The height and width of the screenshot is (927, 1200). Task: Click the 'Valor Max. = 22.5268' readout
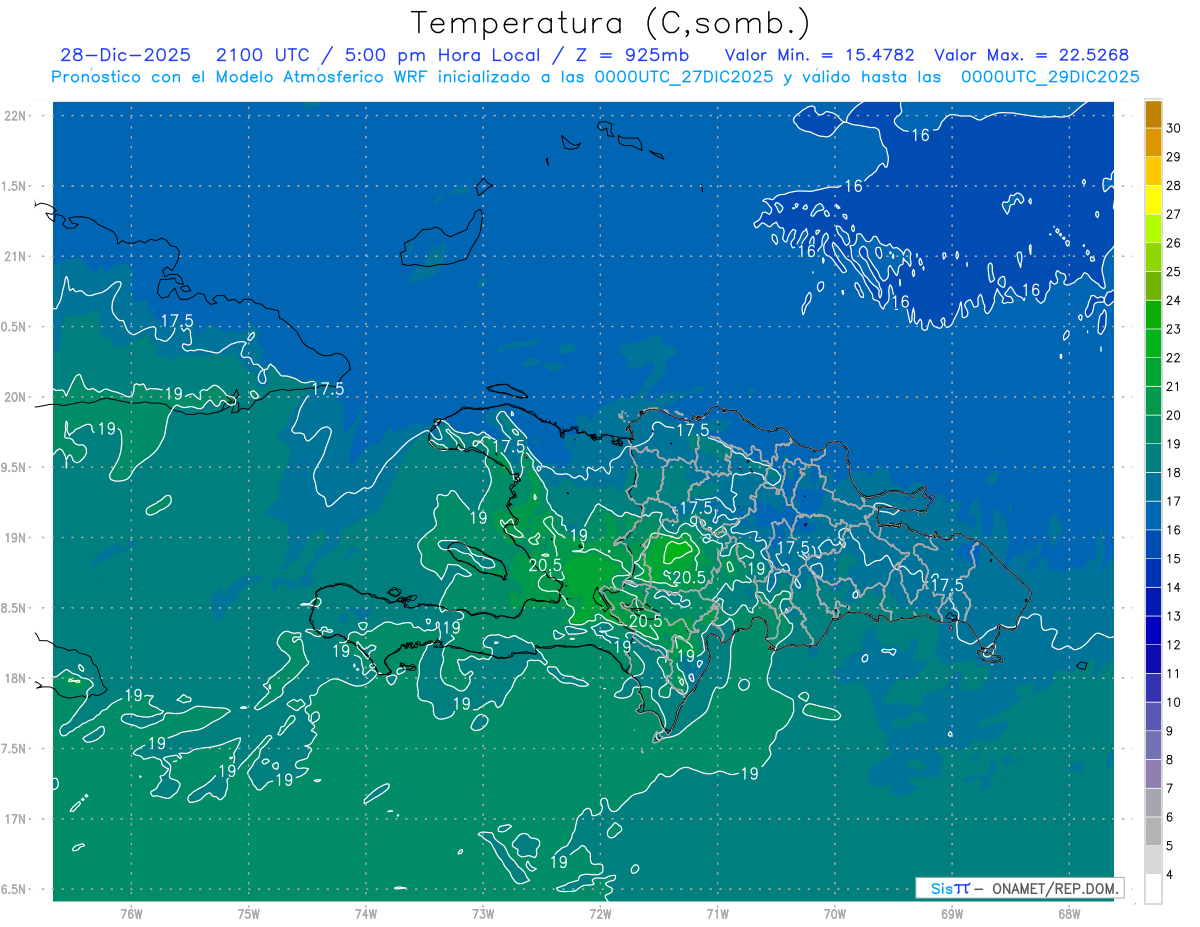tap(1032, 55)
